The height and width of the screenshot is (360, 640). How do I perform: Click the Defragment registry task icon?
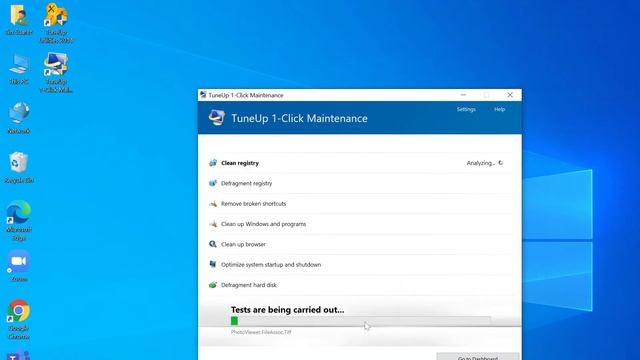(x=213, y=183)
